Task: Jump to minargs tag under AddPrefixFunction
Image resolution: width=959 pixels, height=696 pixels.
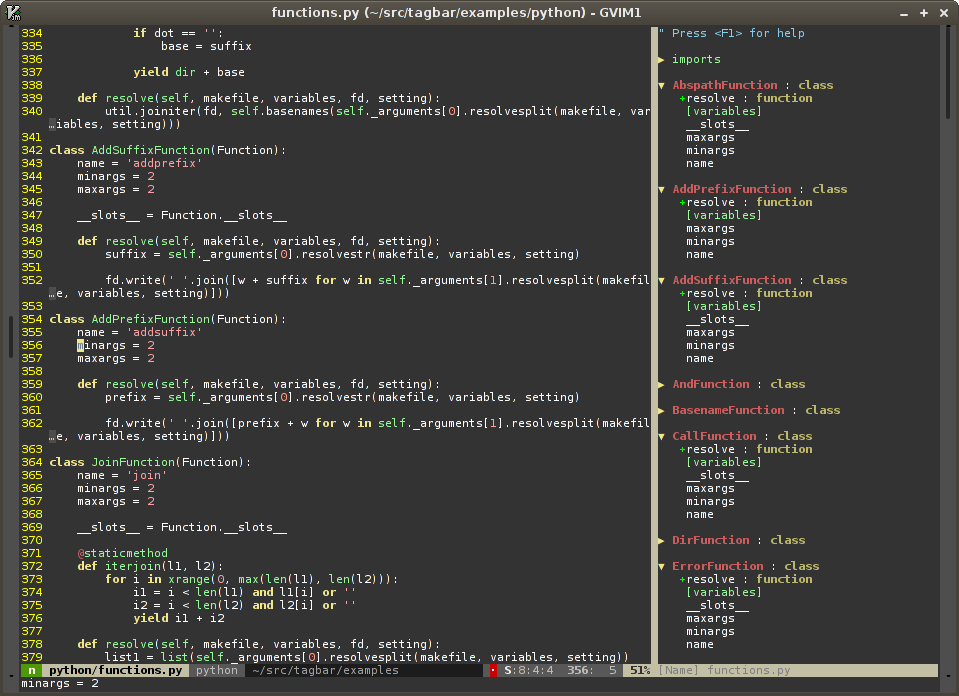Action: [710, 241]
